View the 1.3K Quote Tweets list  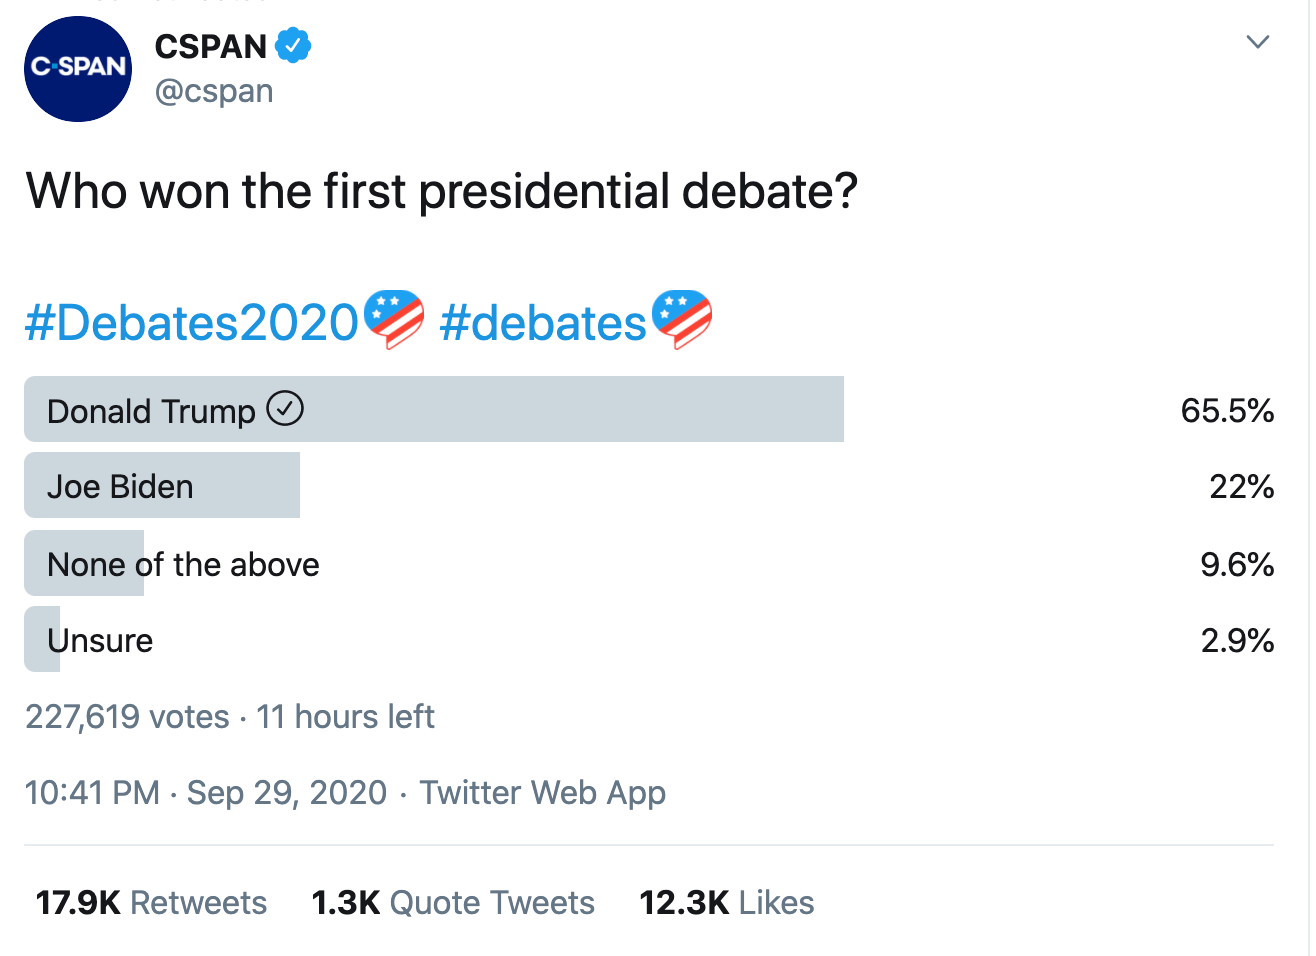453,902
